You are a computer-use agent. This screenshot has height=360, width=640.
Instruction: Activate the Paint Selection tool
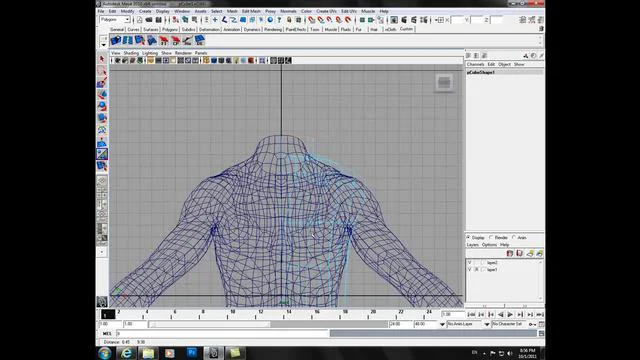point(102,83)
